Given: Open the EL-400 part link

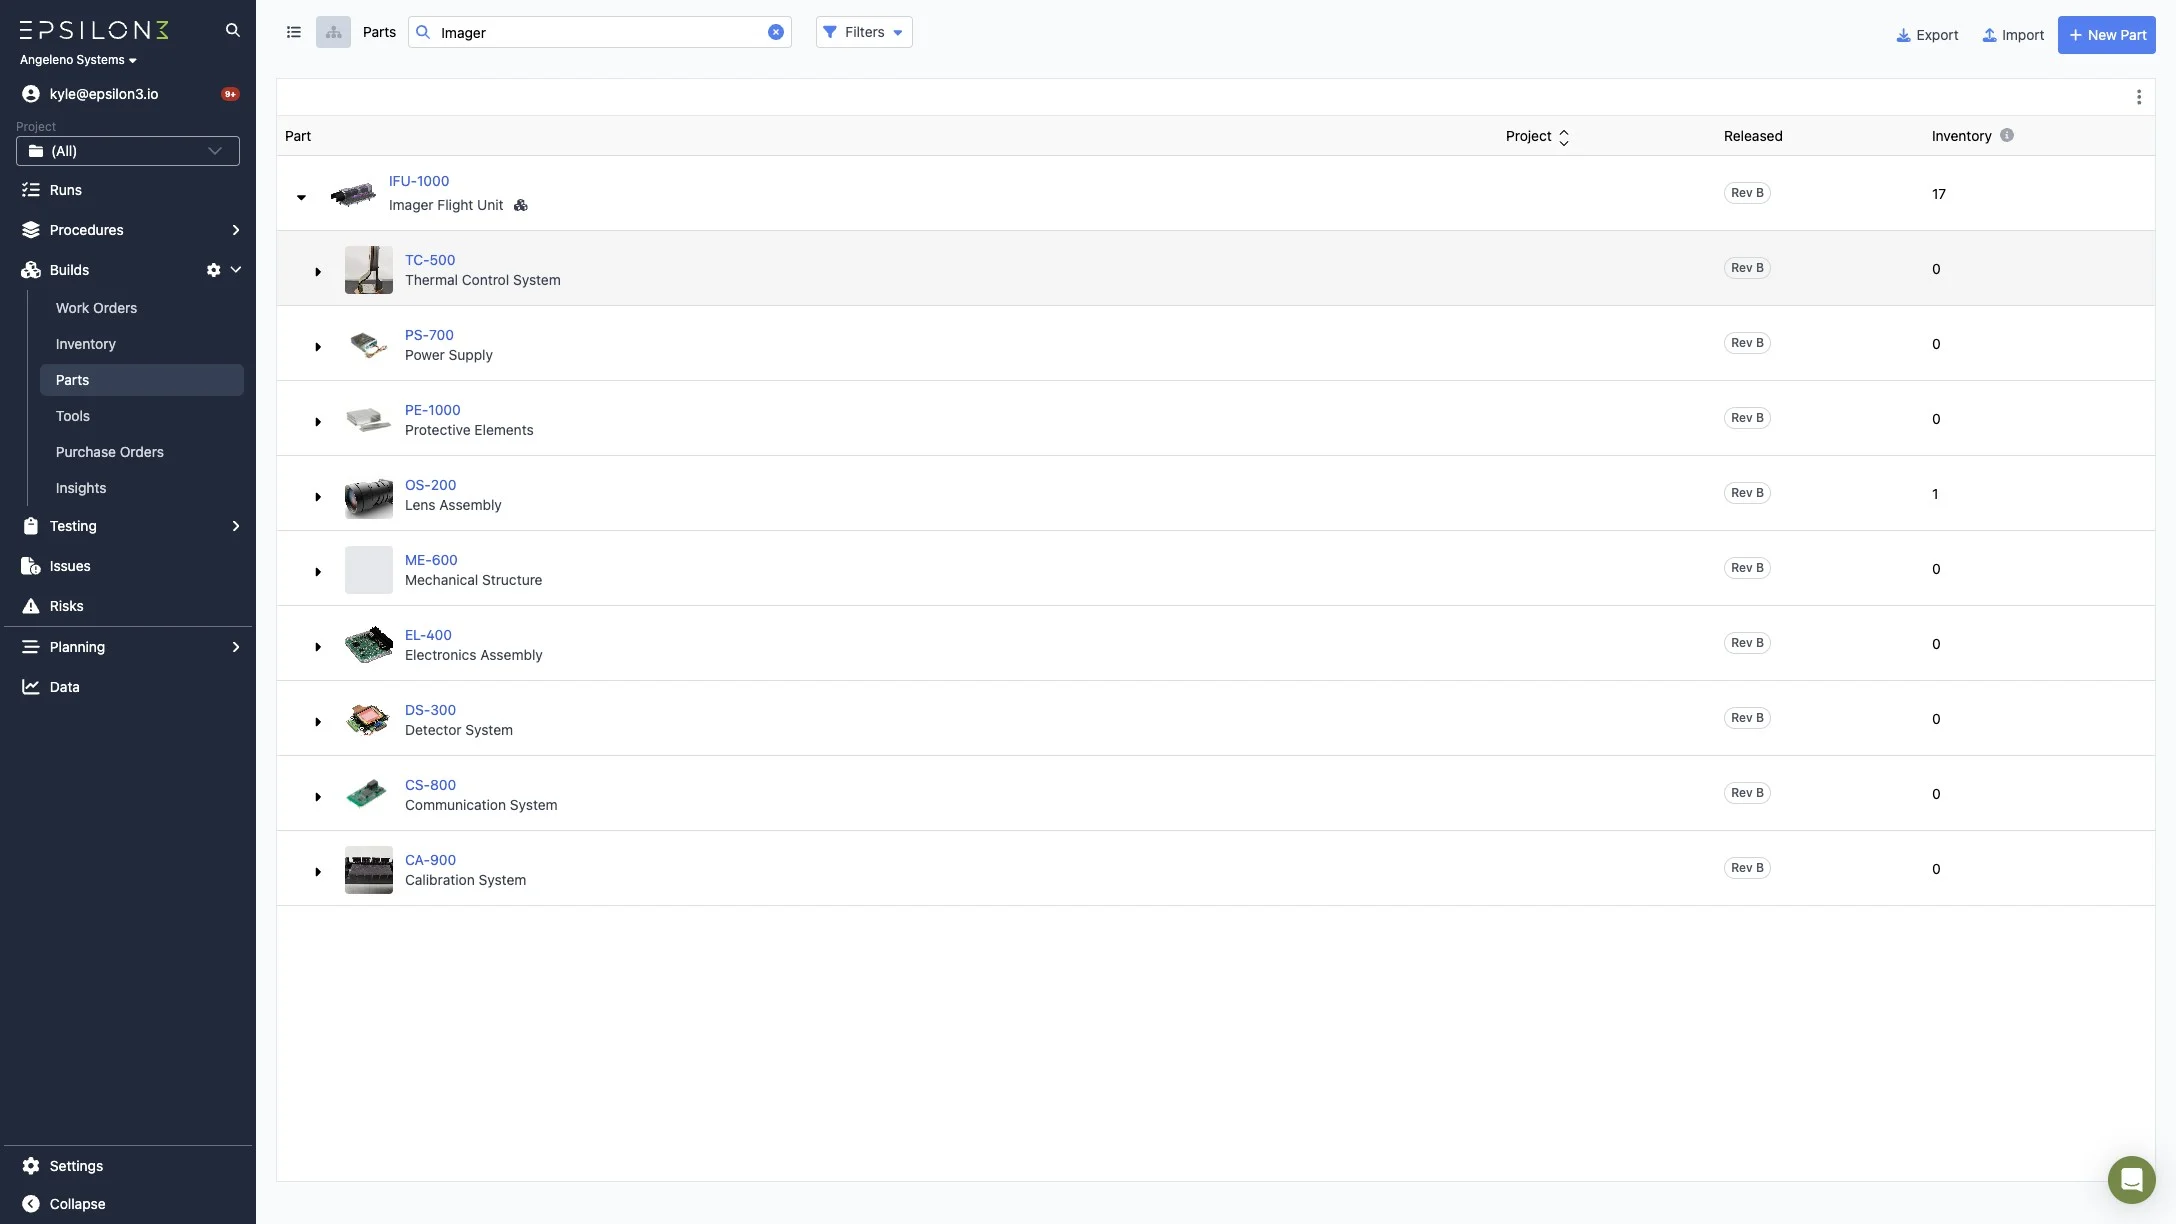Looking at the screenshot, I should [x=428, y=635].
